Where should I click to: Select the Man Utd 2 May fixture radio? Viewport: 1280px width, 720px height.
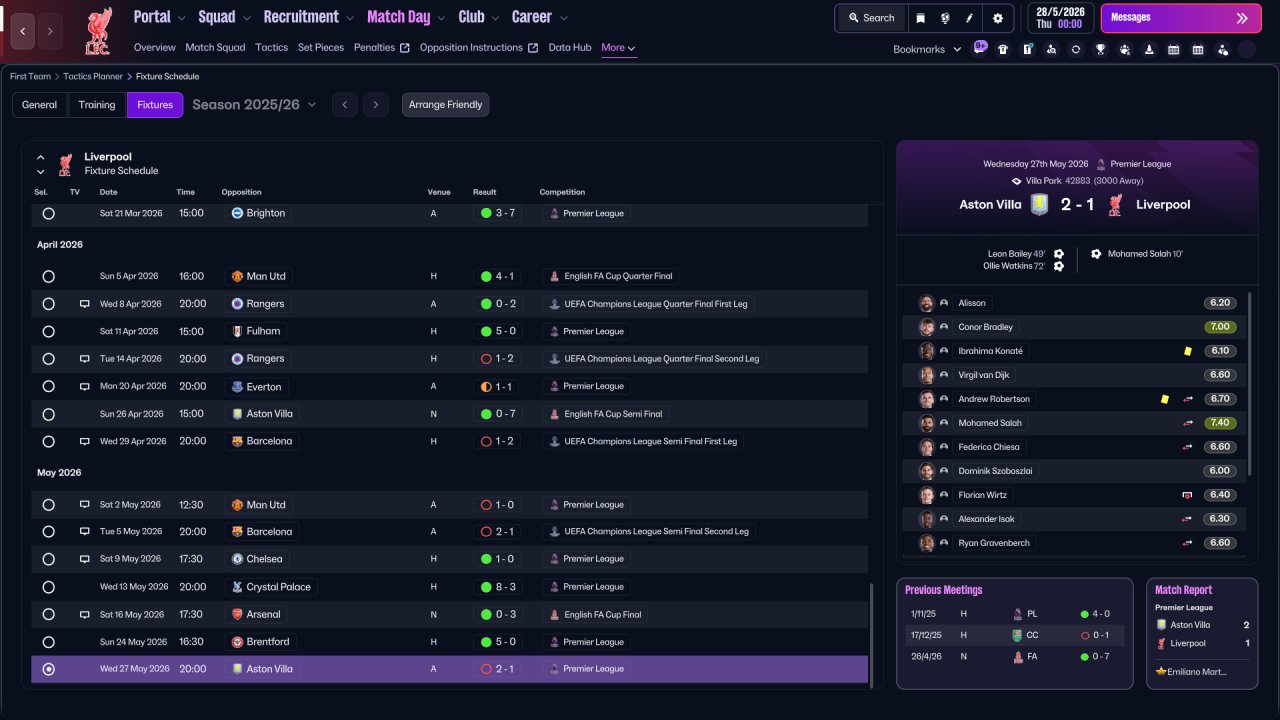point(48,505)
